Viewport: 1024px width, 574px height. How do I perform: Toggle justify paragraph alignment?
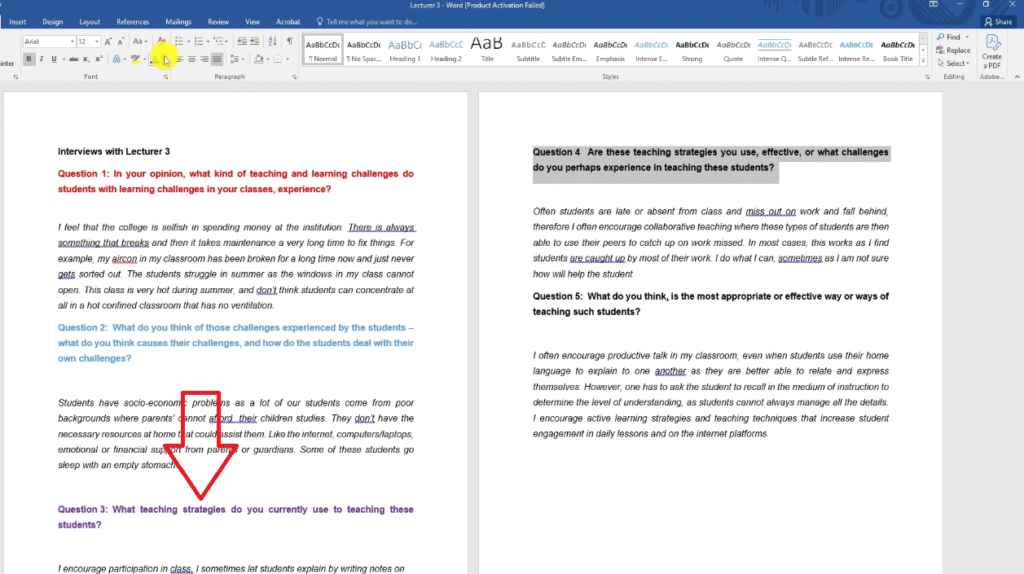(218, 59)
